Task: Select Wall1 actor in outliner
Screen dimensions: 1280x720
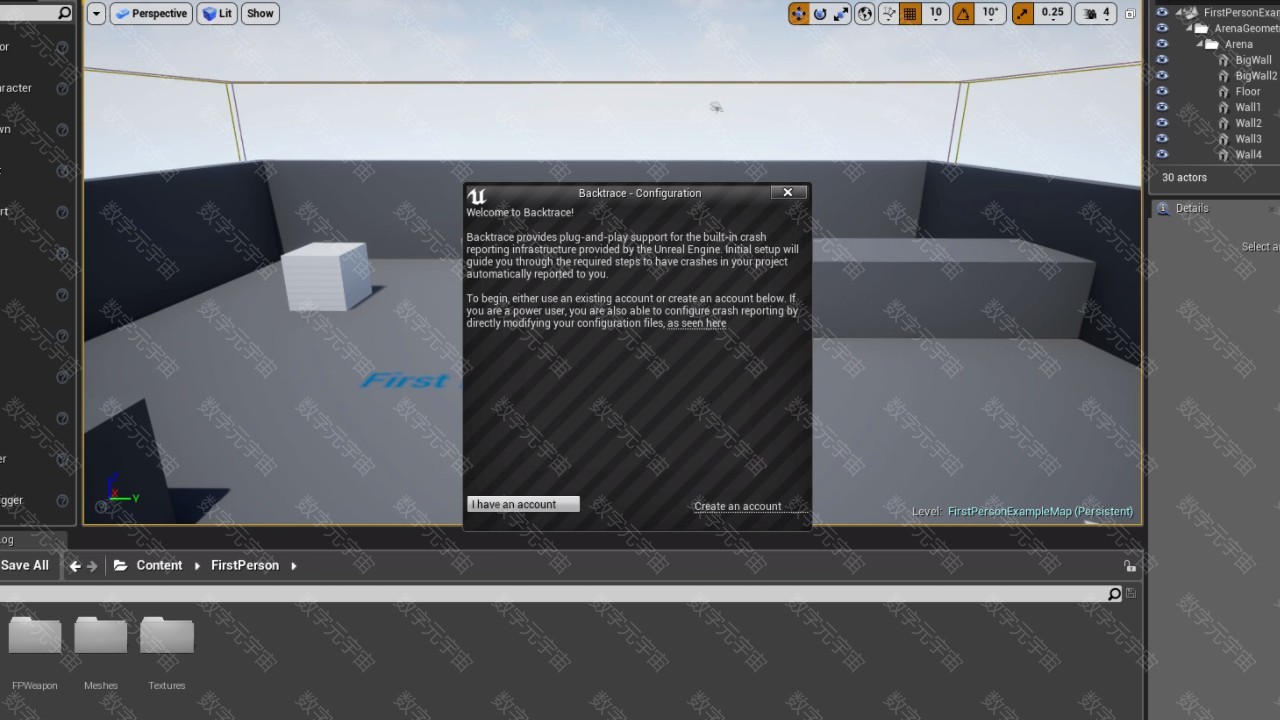Action: click(1248, 107)
